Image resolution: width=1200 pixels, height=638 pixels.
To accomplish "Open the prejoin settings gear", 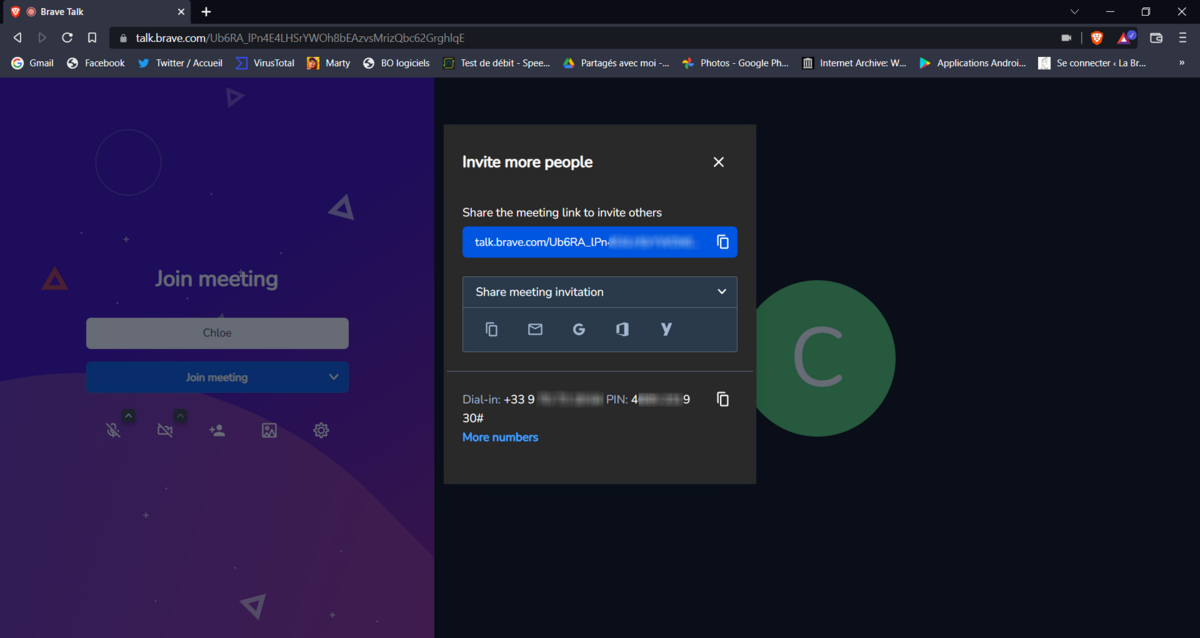I will coord(321,430).
